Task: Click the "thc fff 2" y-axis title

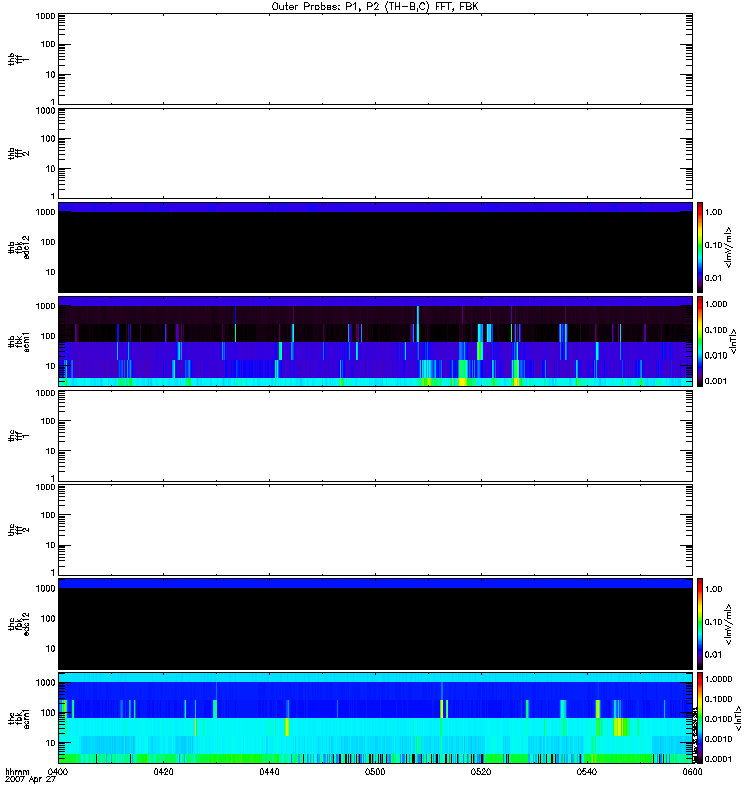Action: (x=19, y=530)
